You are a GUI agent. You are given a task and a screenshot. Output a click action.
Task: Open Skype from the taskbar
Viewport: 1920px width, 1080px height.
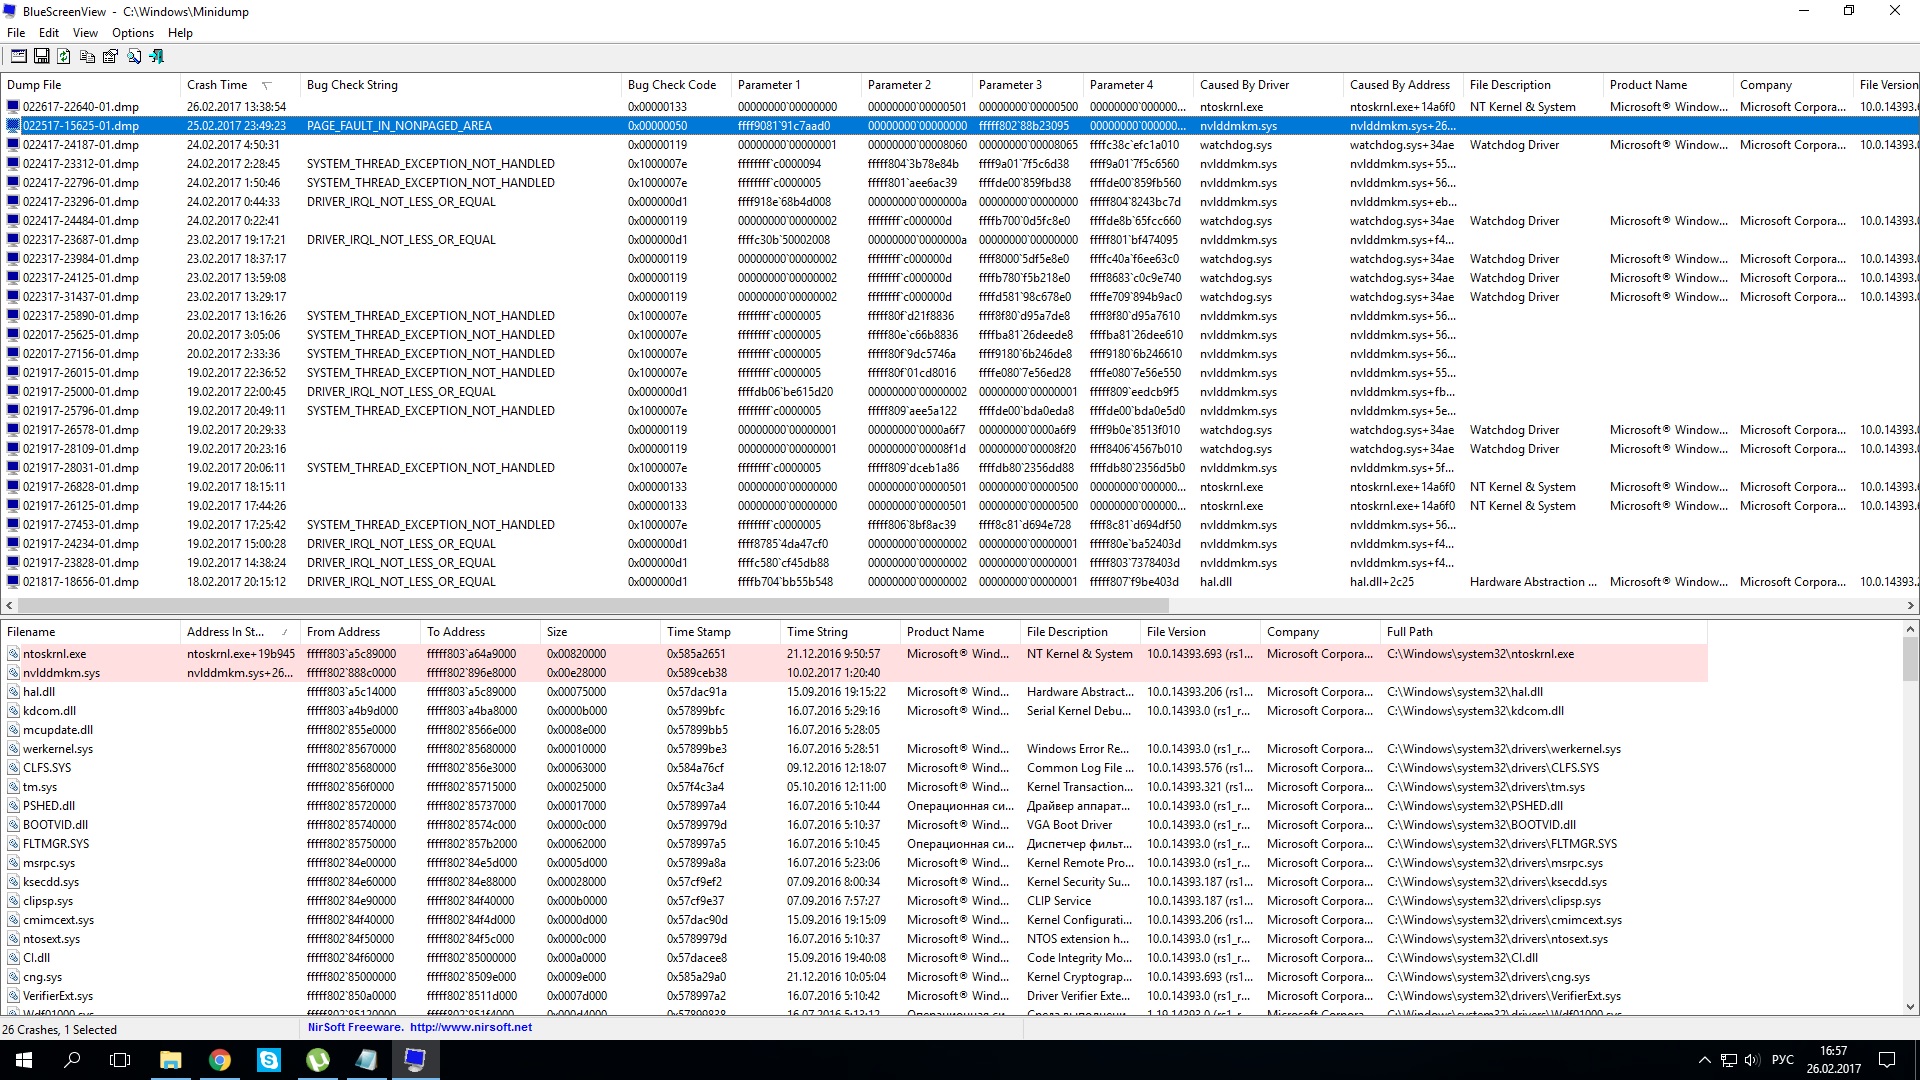pyautogui.click(x=269, y=1060)
